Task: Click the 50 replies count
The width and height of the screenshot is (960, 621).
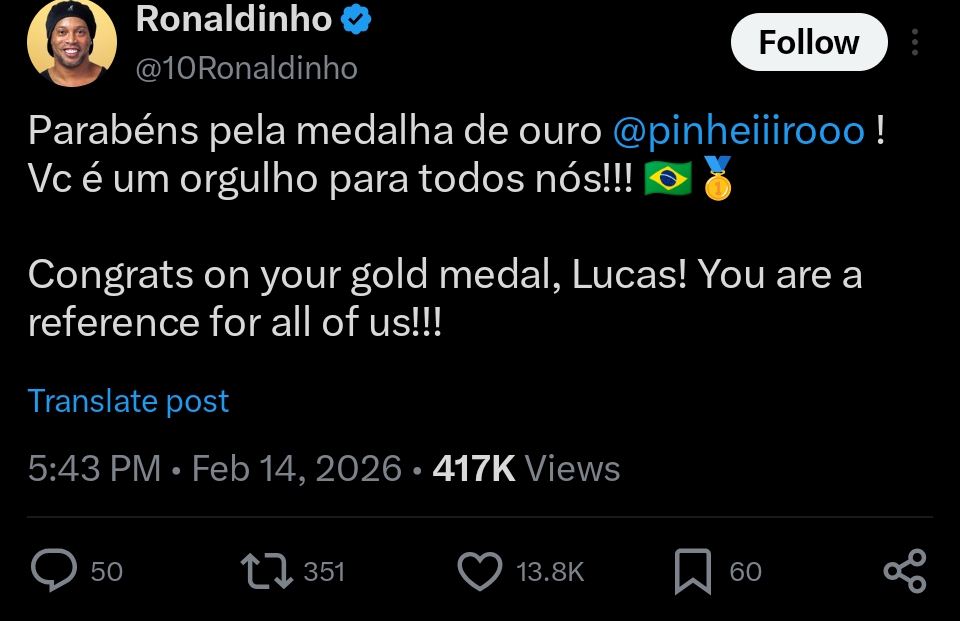Action: tap(107, 572)
